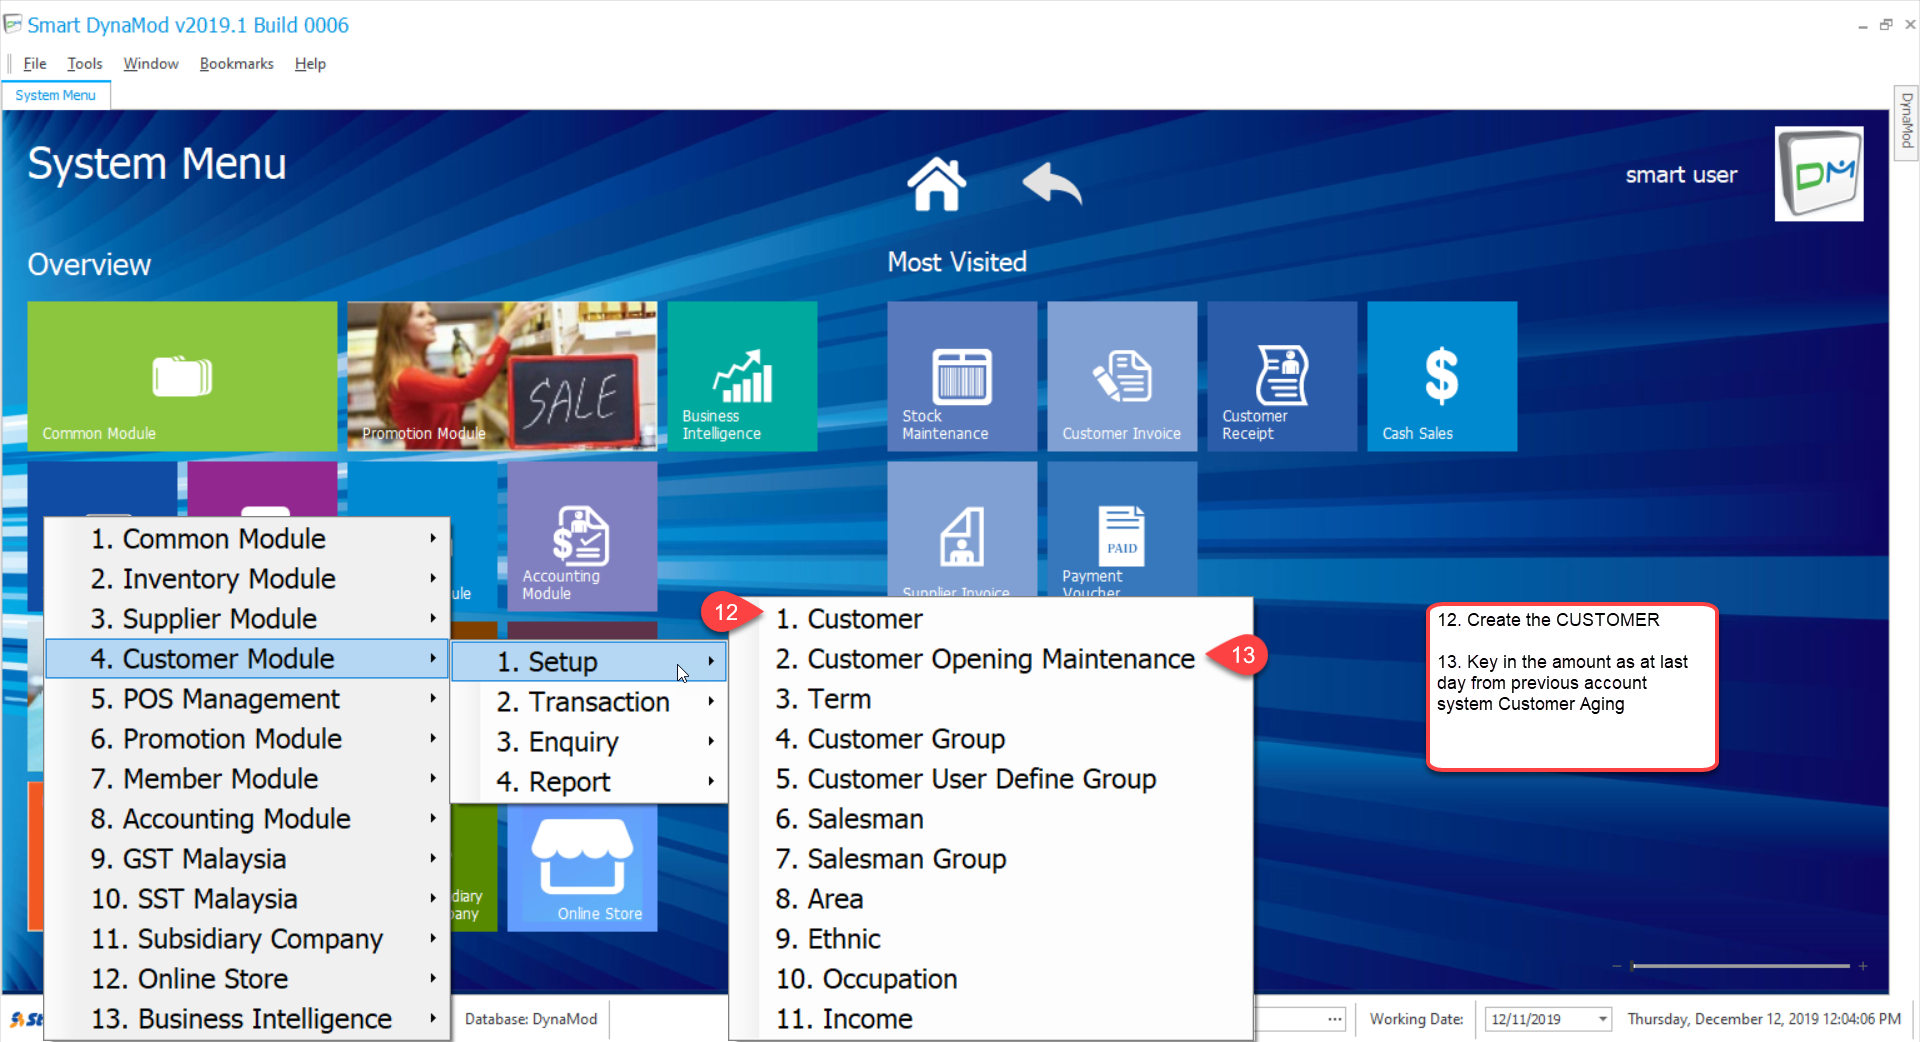Image resolution: width=1920 pixels, height=1042 pixels.
Task: Open the Customer Receipt tile
Action: 1282,376
